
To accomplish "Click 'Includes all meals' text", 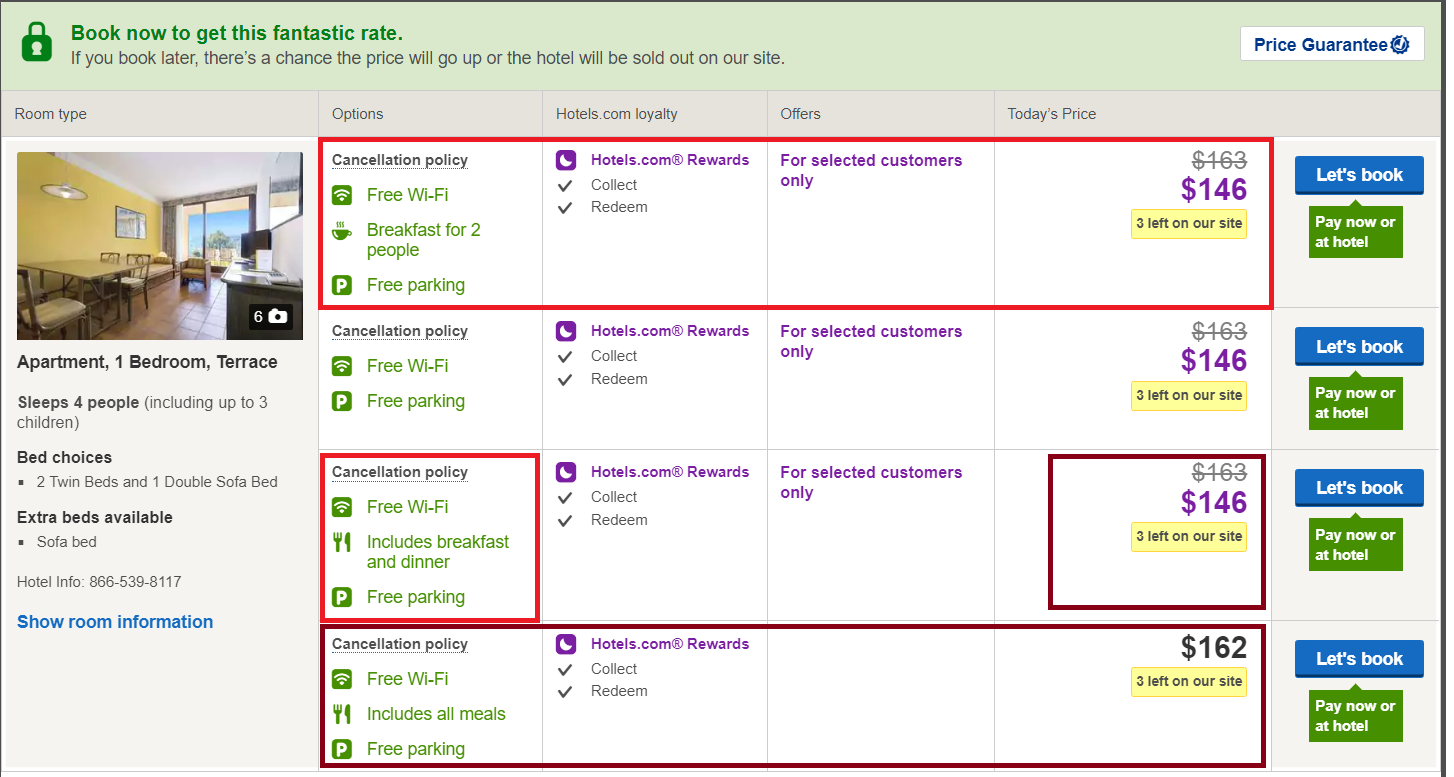I will (x=436, y=714).
